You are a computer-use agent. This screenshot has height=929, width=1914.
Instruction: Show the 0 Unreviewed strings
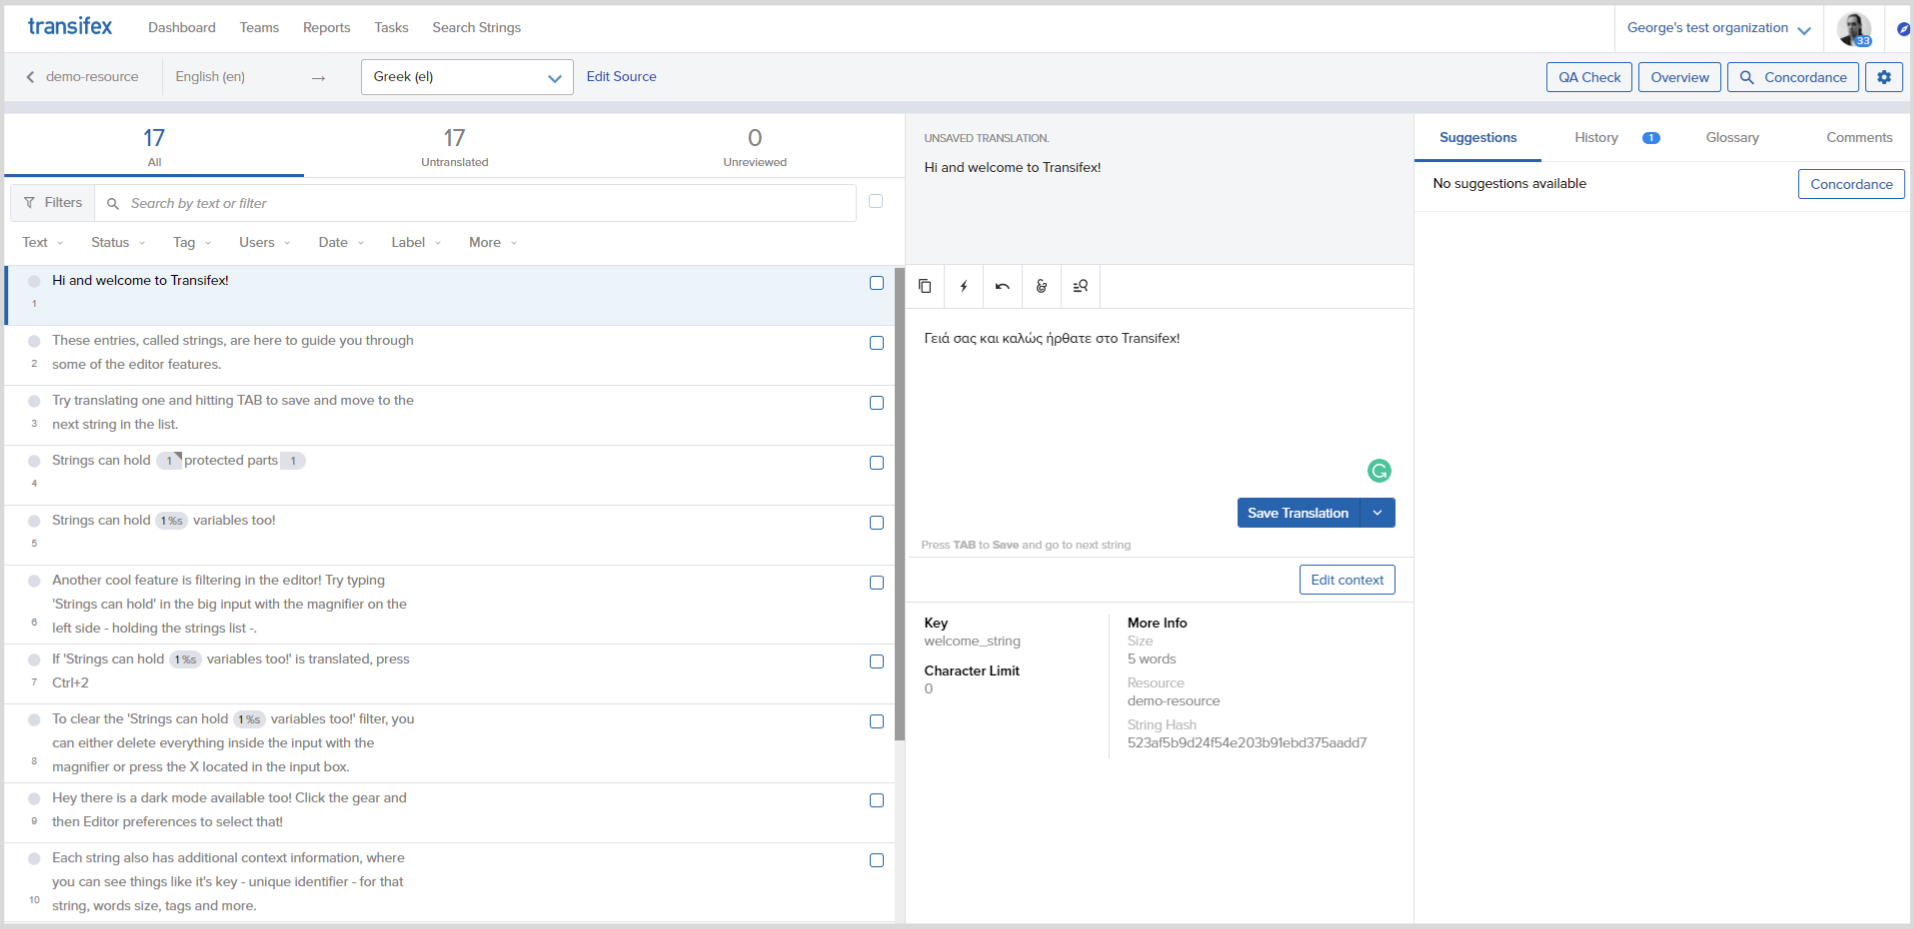tap(755, 146)
